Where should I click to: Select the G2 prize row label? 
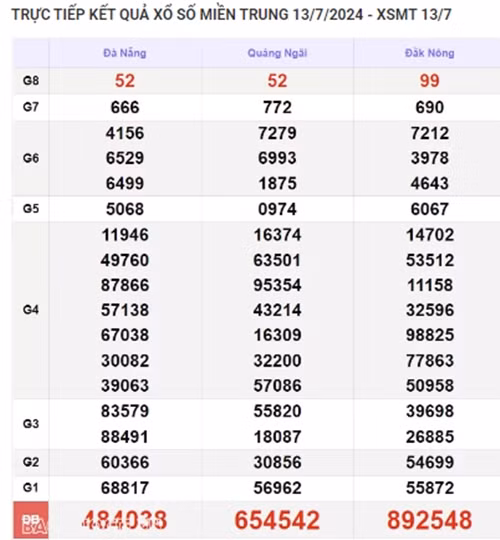31,462
